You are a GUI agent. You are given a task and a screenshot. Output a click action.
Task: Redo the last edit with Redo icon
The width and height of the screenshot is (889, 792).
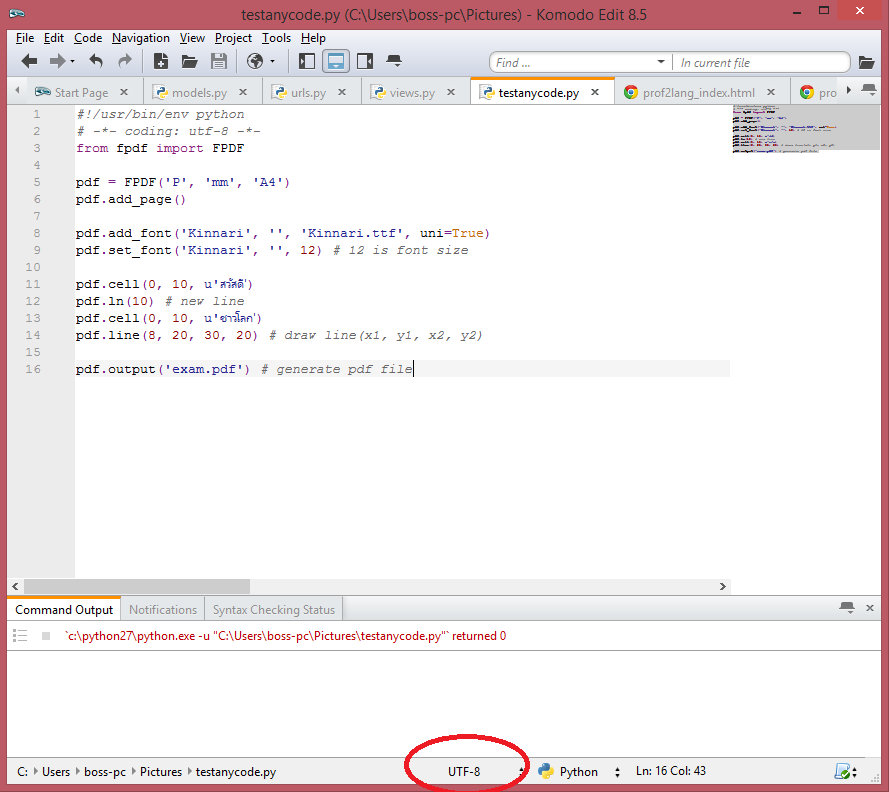pos(124,61)
